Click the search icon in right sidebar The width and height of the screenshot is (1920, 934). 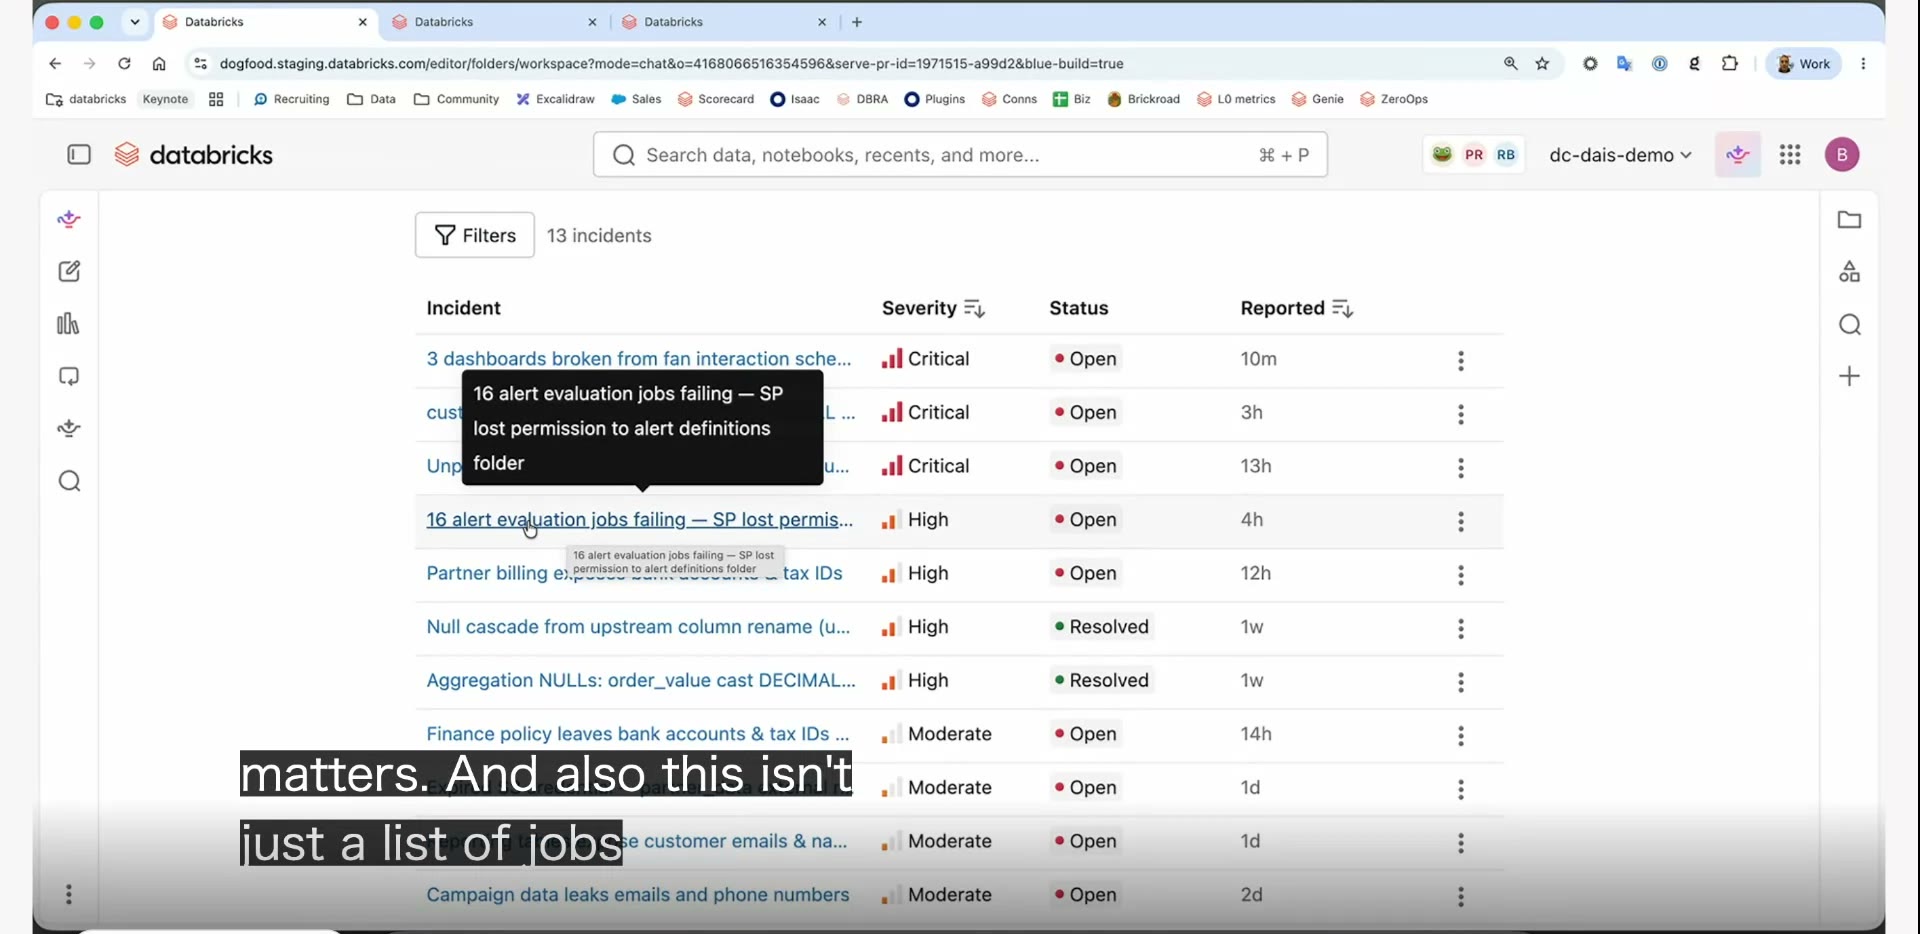[x=1850, y=325]
